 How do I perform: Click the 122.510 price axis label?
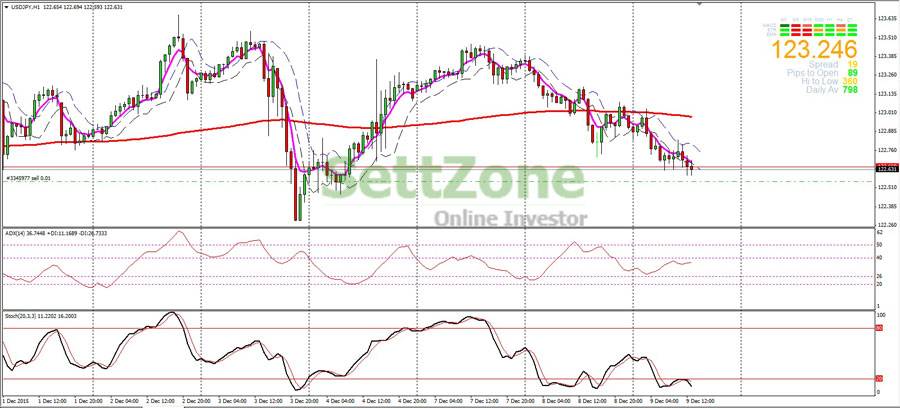click(887, 188)
